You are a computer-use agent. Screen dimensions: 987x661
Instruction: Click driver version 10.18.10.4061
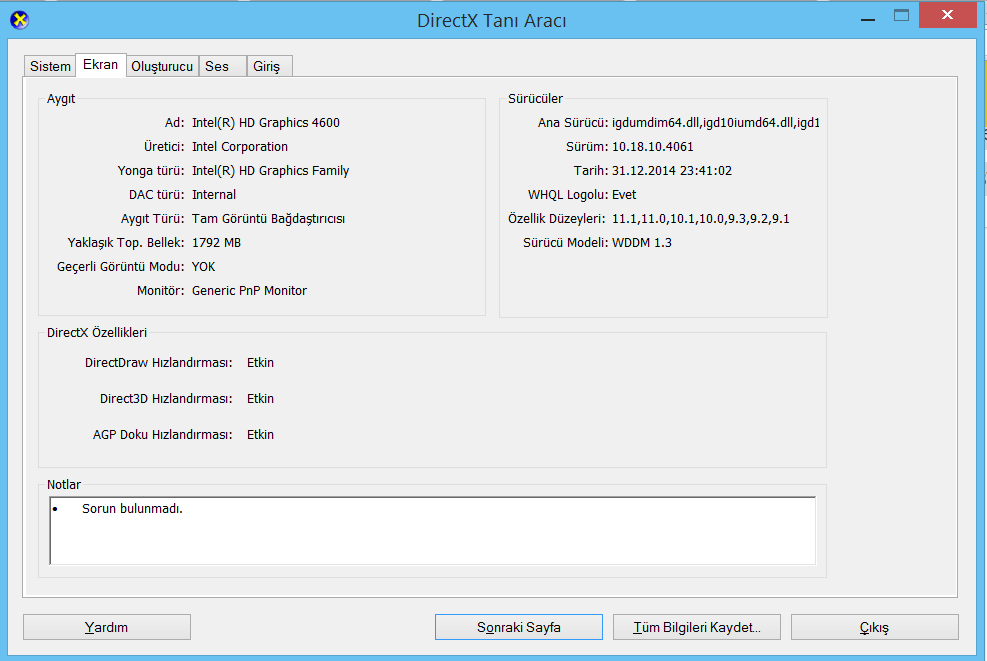(x=653, y=147)
